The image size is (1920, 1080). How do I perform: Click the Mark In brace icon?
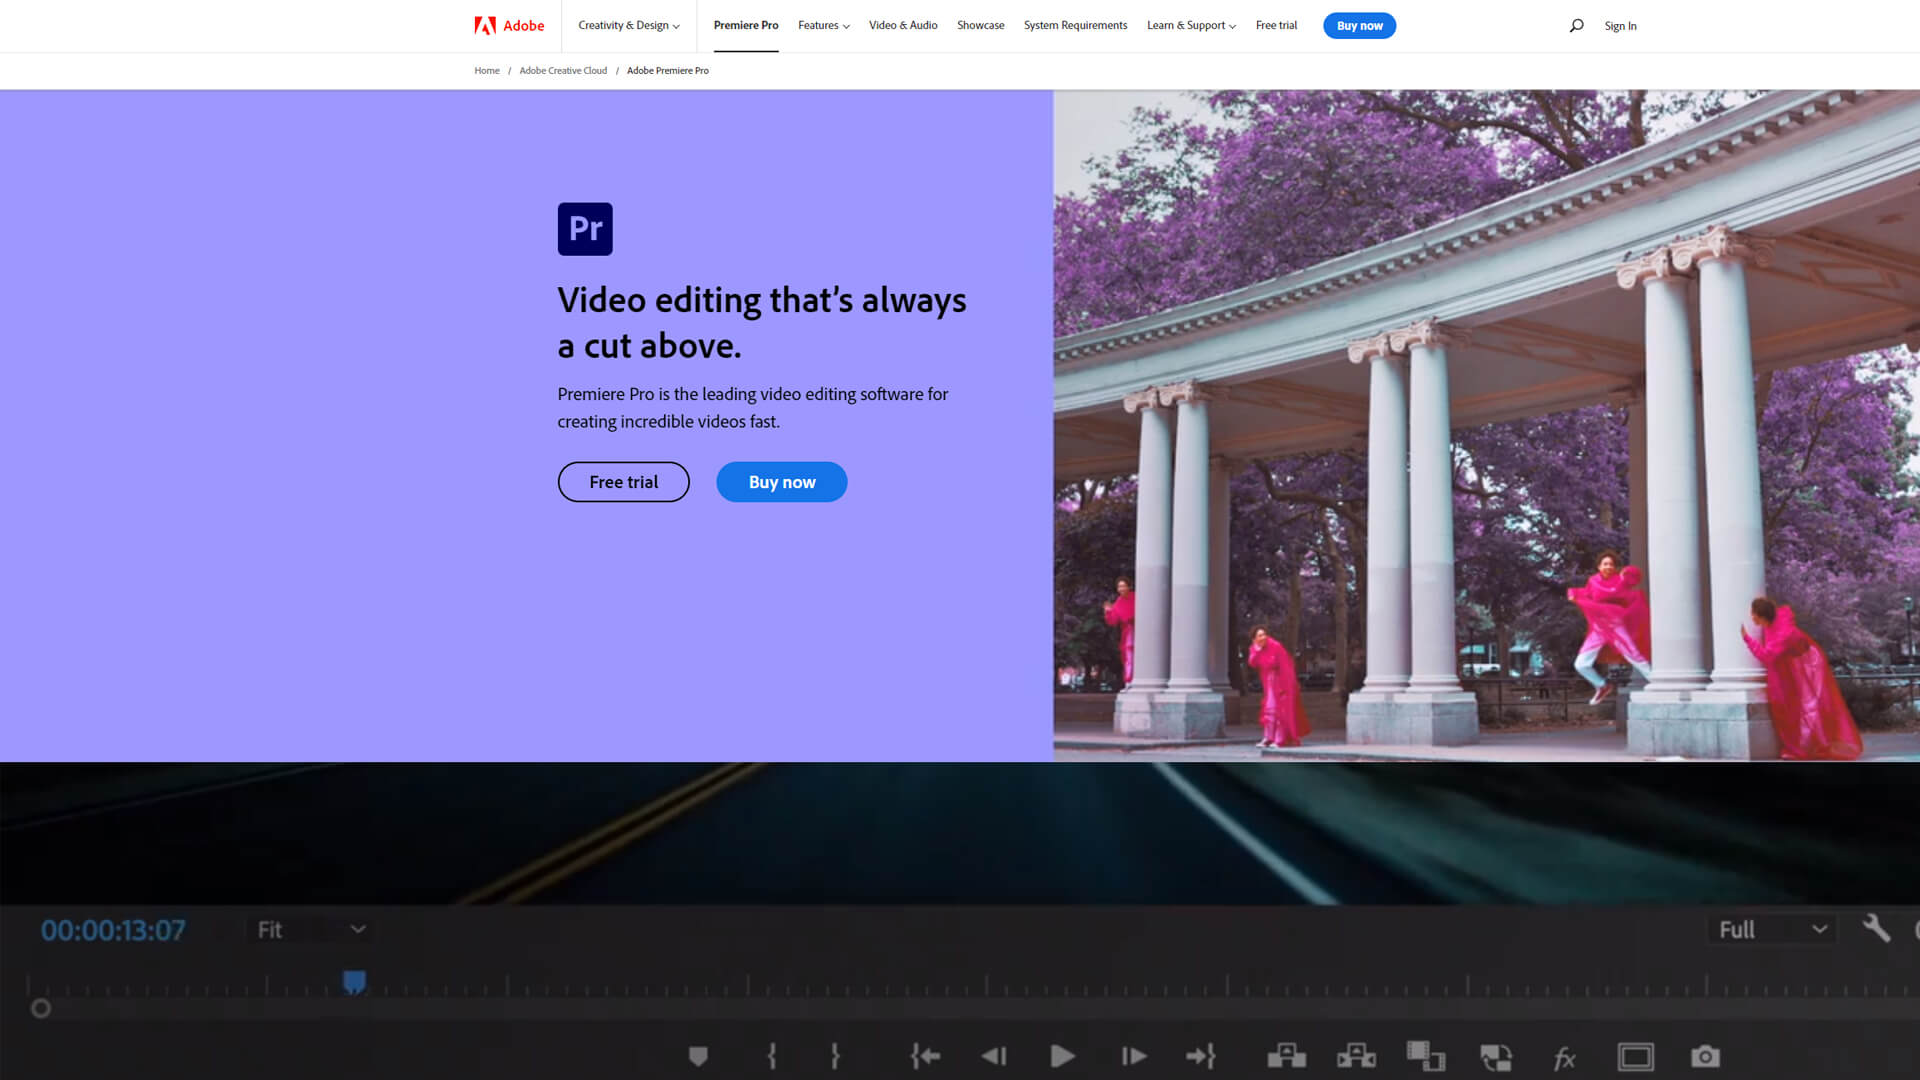click(772, 1056)
